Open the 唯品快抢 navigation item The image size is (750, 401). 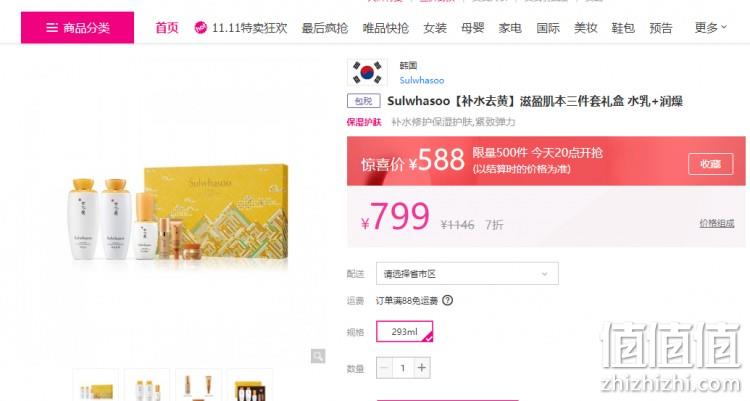coord(386,28)
